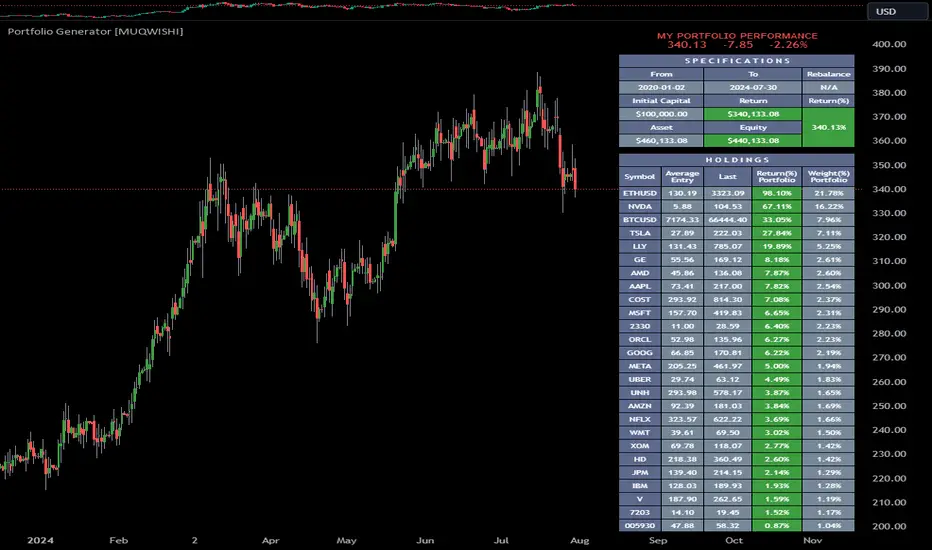Click the Weight(%) Portfolio column header
The height and width of the screenshot is (550, 932).
coord(829,177)
